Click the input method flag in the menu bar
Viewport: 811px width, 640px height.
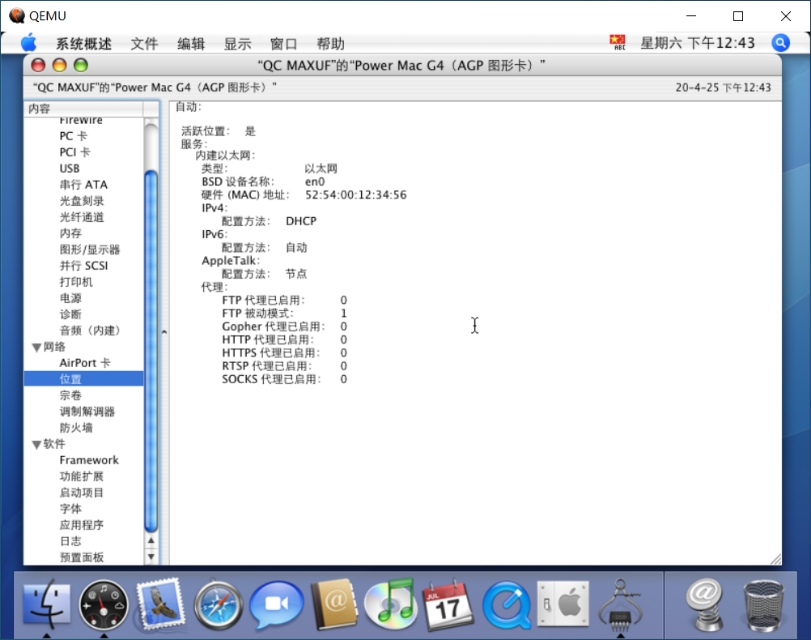click(x=618, y=43)
